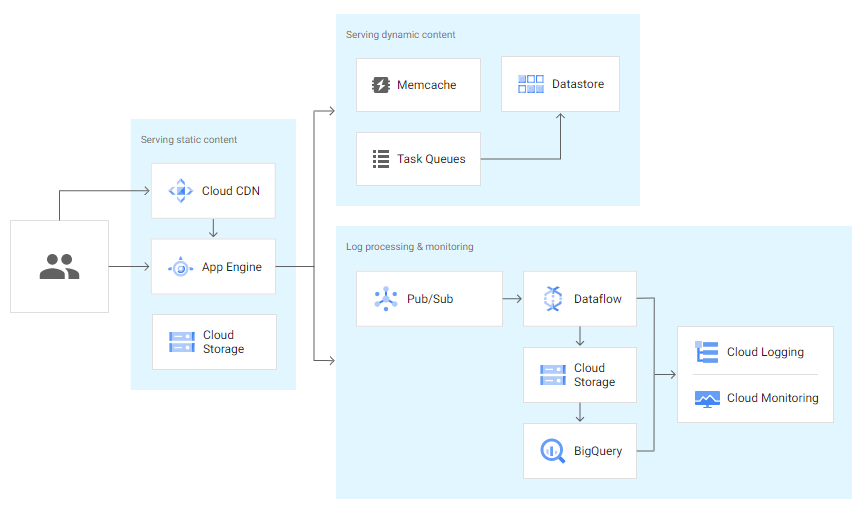
Task: Click the Cloud Logging icon
Action: 707,352
